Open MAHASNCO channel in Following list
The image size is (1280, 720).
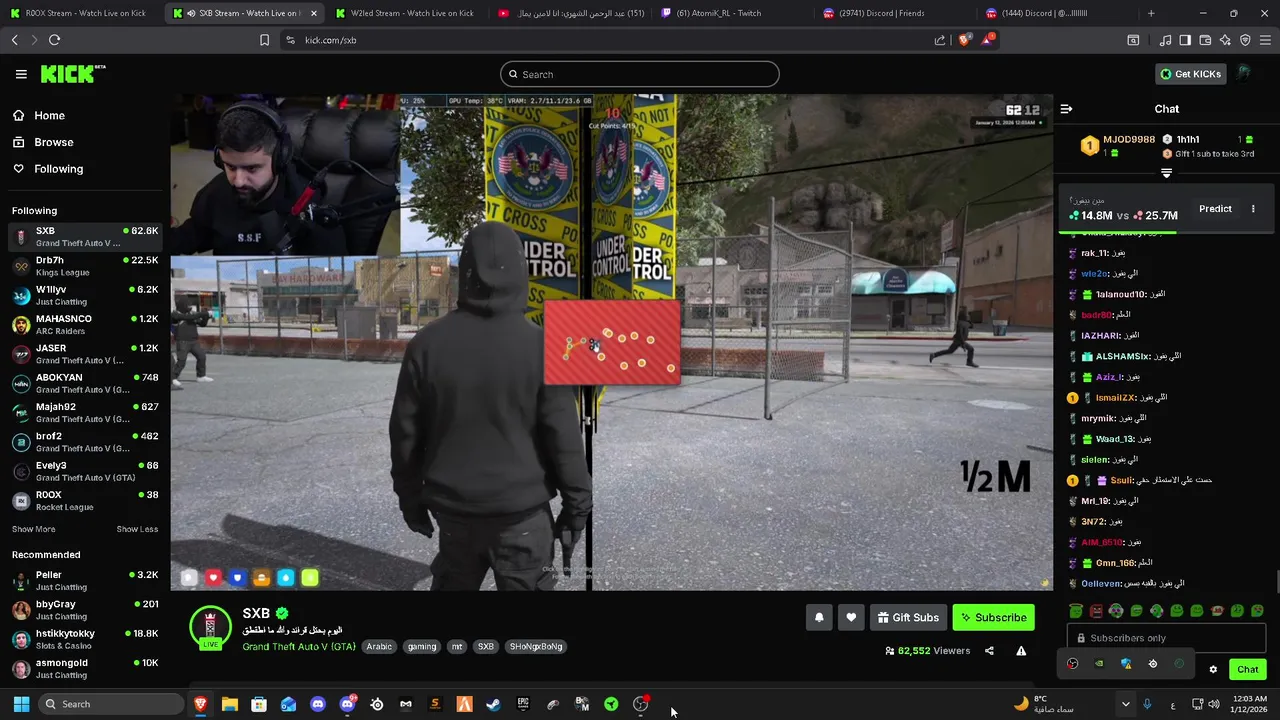point(85,325)
